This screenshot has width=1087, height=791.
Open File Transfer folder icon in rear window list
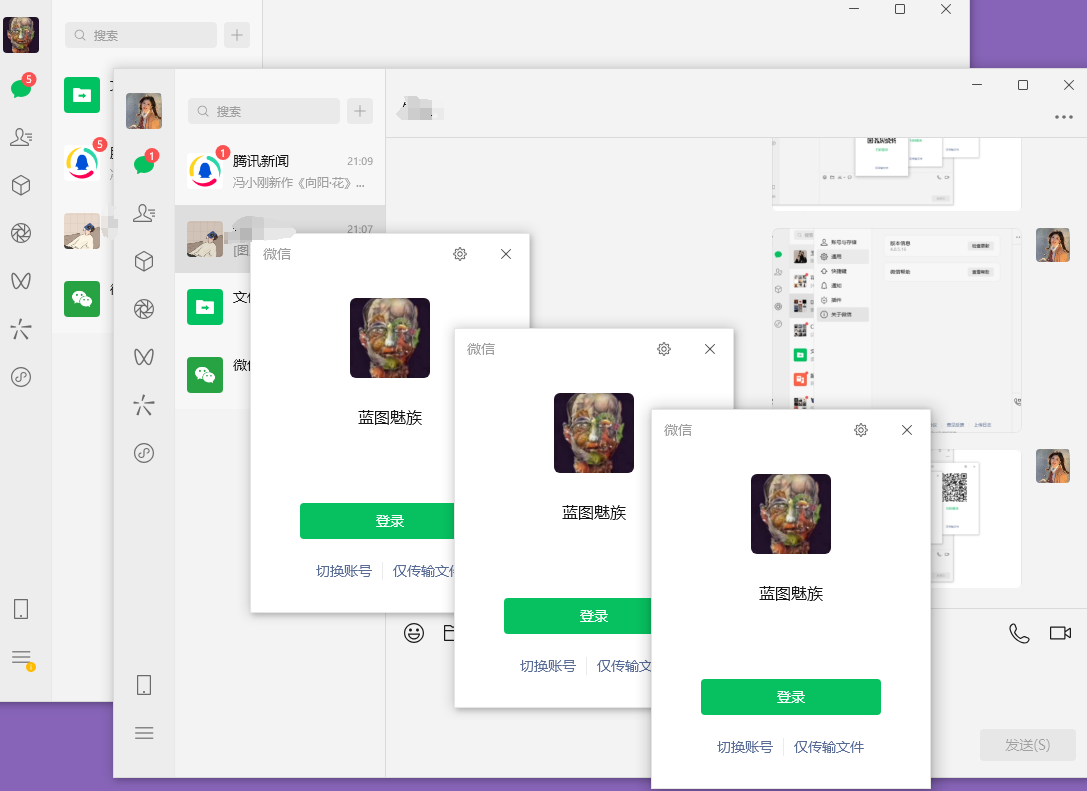click(x=82, y=94)
